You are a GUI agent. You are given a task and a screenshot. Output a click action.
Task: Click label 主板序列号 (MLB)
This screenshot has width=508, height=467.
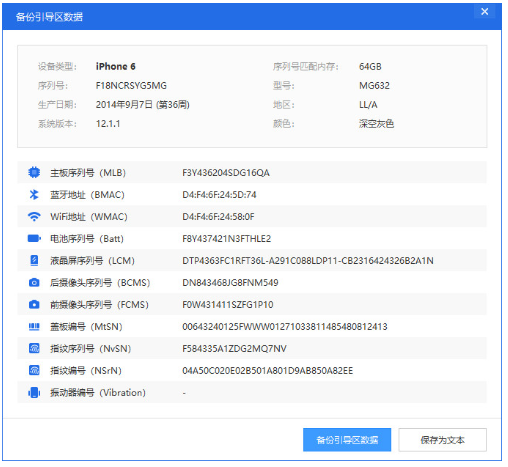88,173
